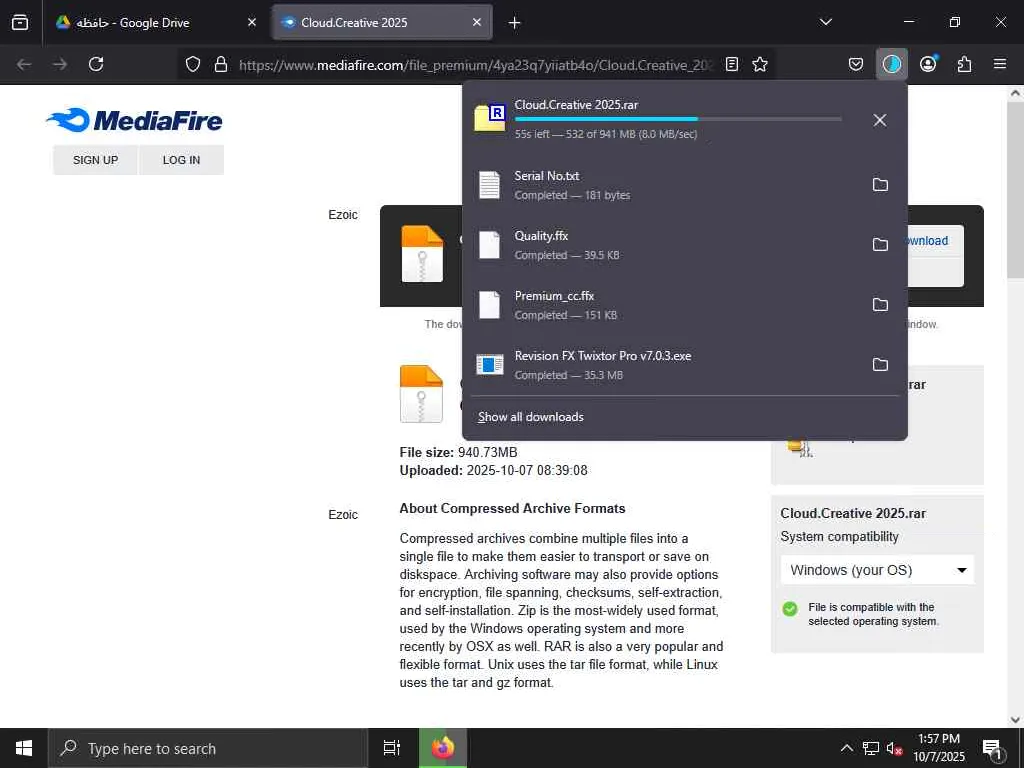The image size is (1024, 768).
Task: Click the taskbar search box
Action: [208, 748]
